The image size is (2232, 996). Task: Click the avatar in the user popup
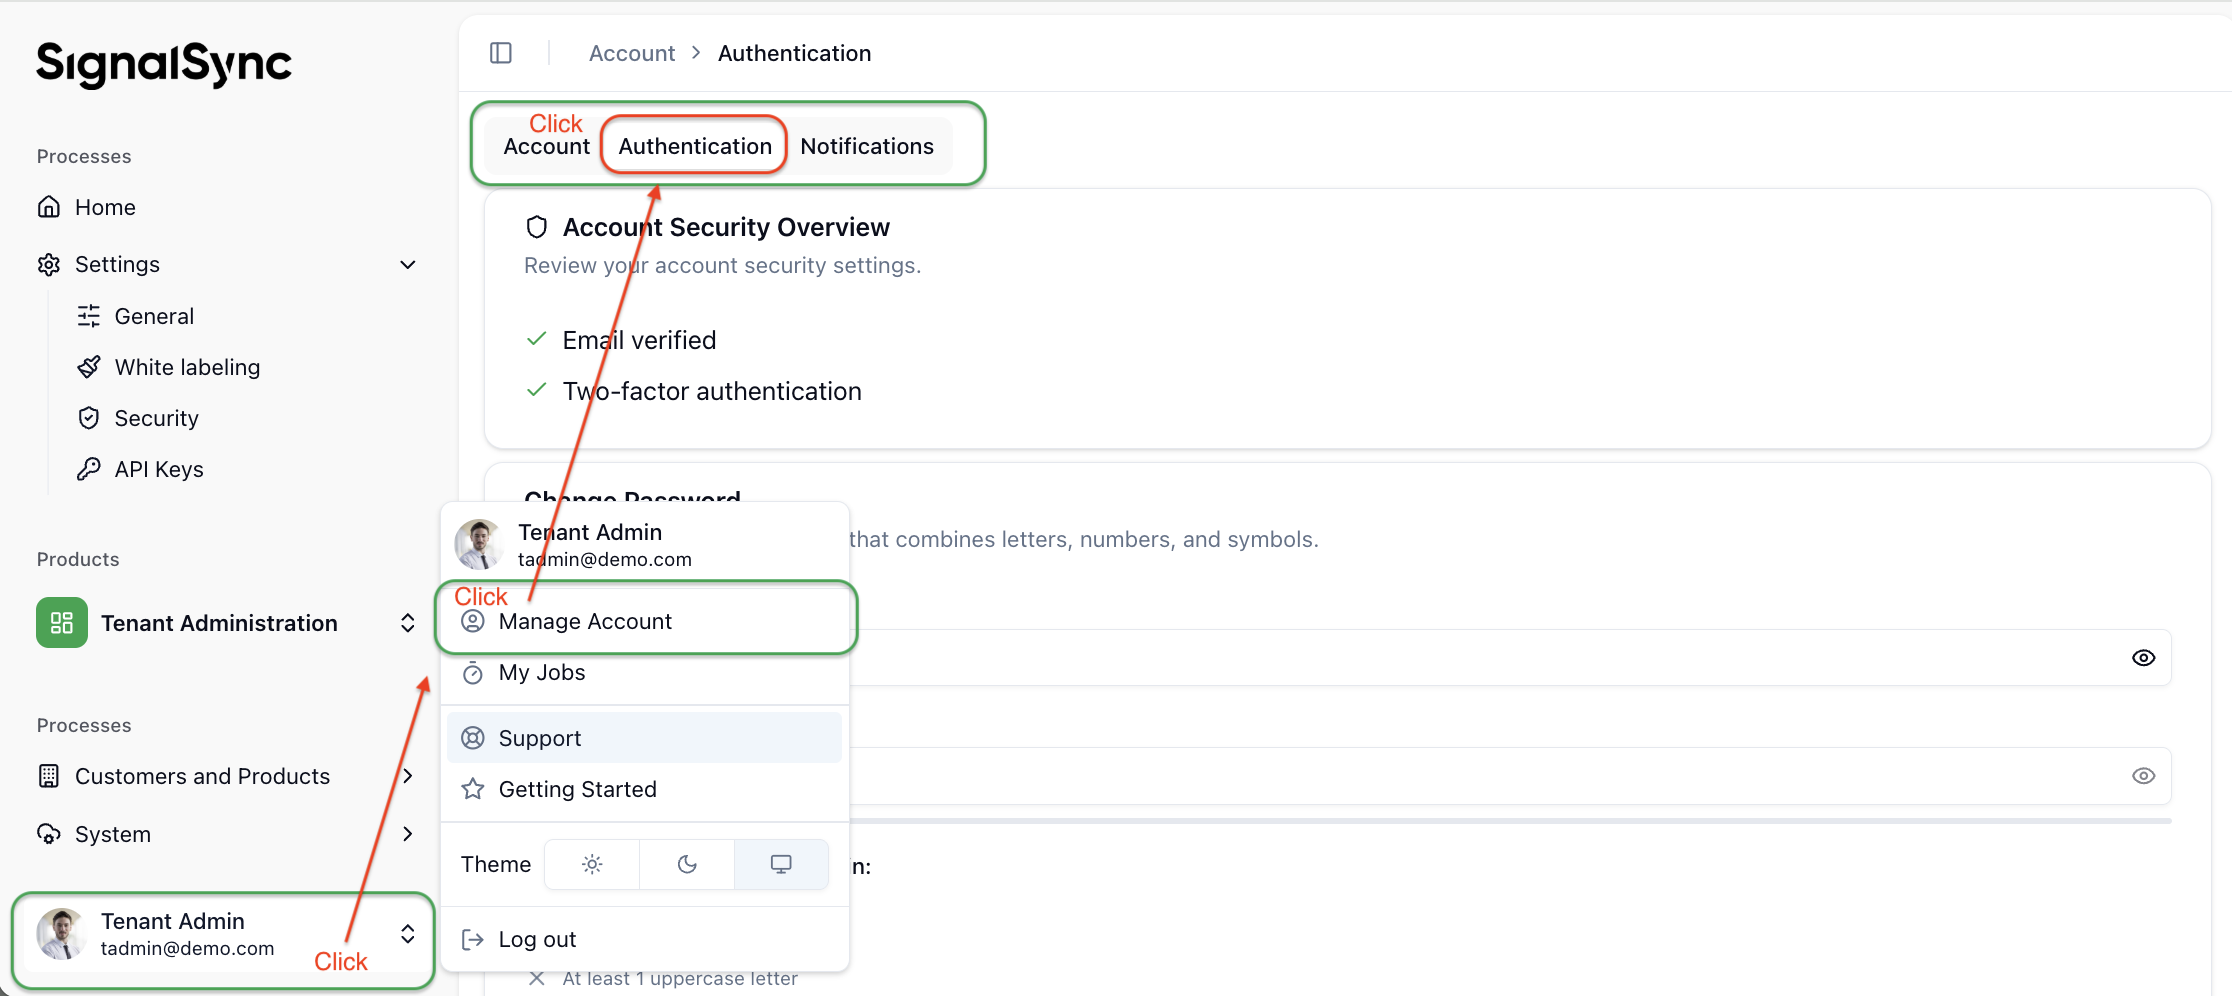(x=479, y=544)
